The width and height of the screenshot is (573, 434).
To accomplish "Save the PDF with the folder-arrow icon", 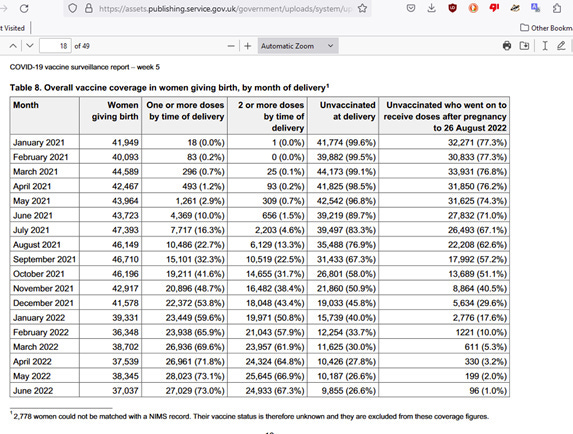I will coord(524,46).
